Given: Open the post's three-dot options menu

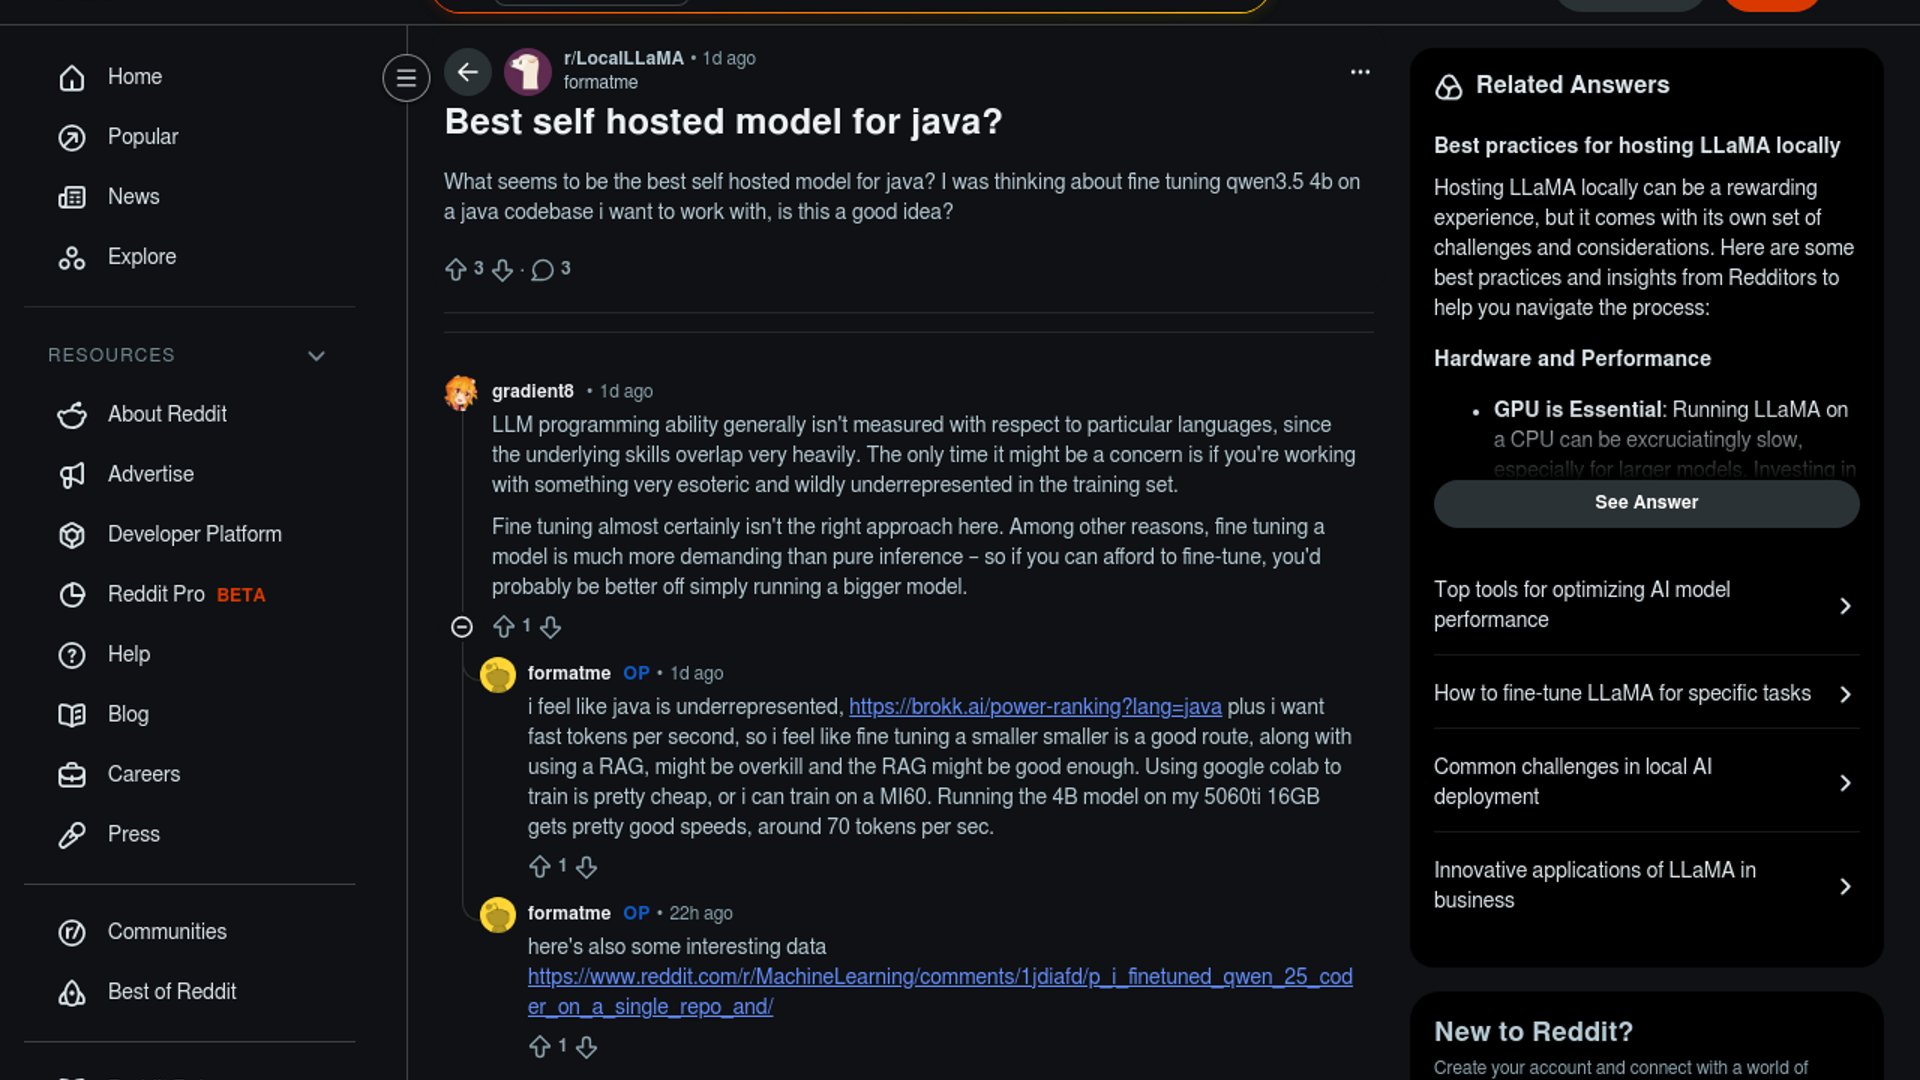Looking at the screenshot, I should point(1360,72).
